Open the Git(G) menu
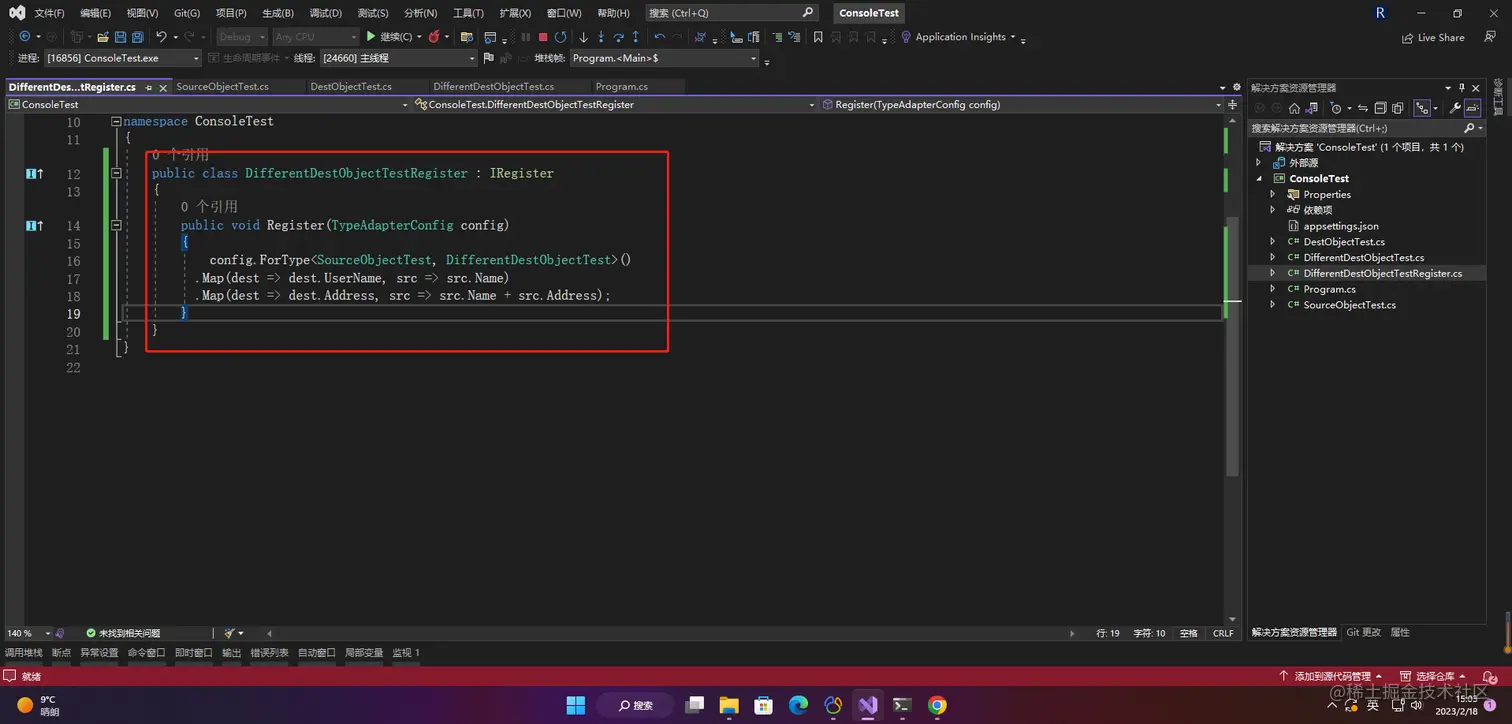 187,13
